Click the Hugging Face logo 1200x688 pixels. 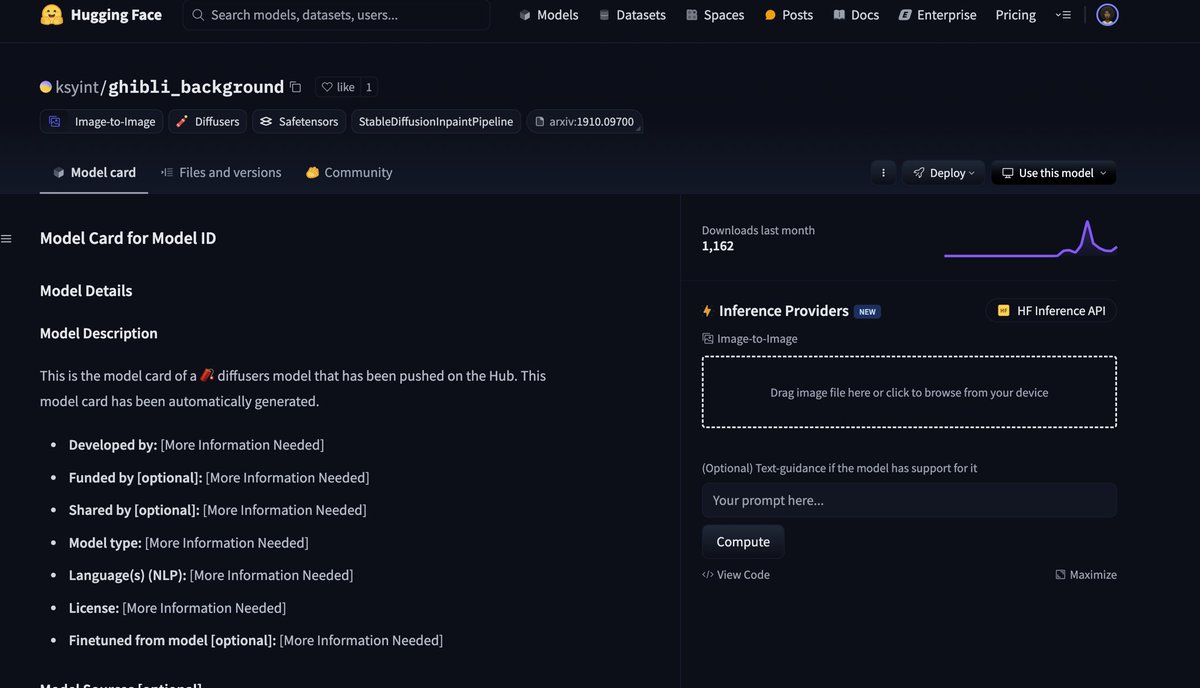(x=100, y=15)
